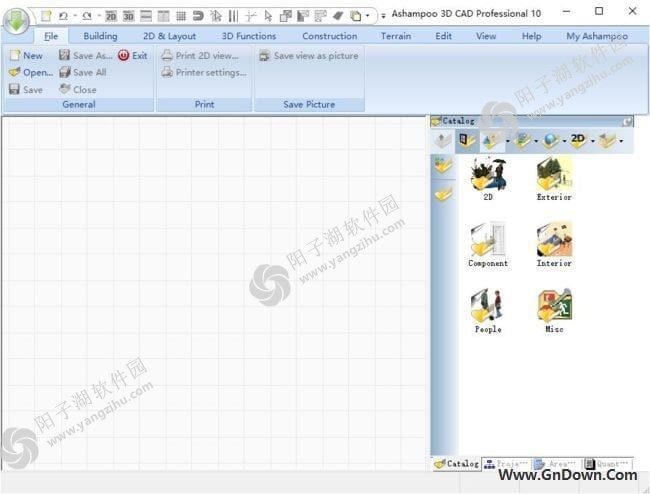650x494 pixels.
Task: Click the cursor-with-lines snap icon in toolbar
Action: pyautogui.click(x=216, y=16)
